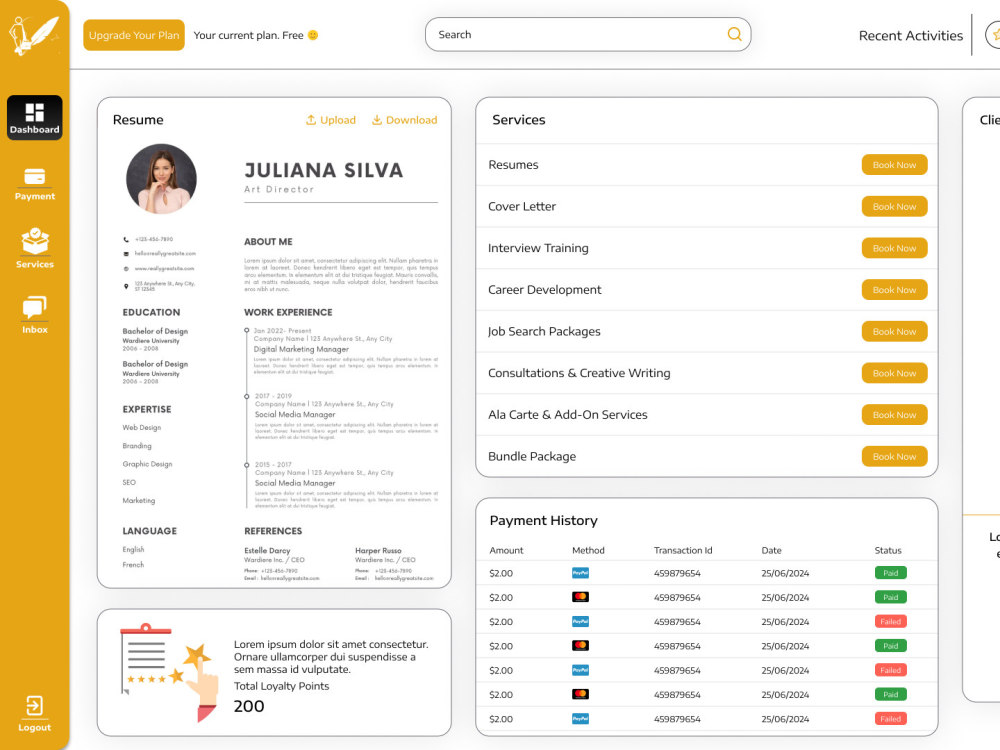
Task: Click the JULIANA SILVA name on resume
Action: point(323,170)
